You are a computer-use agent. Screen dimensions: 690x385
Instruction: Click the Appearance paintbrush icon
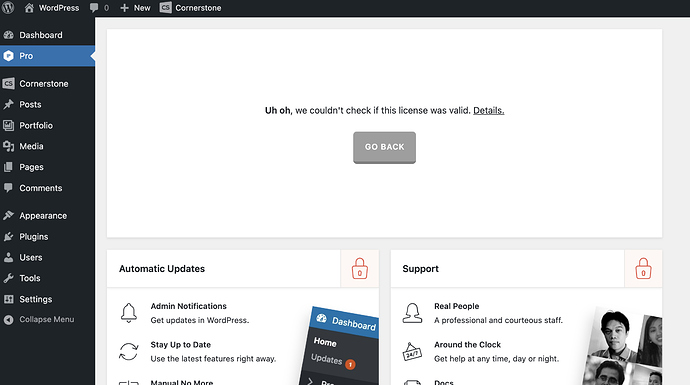(x=8, y=216)
